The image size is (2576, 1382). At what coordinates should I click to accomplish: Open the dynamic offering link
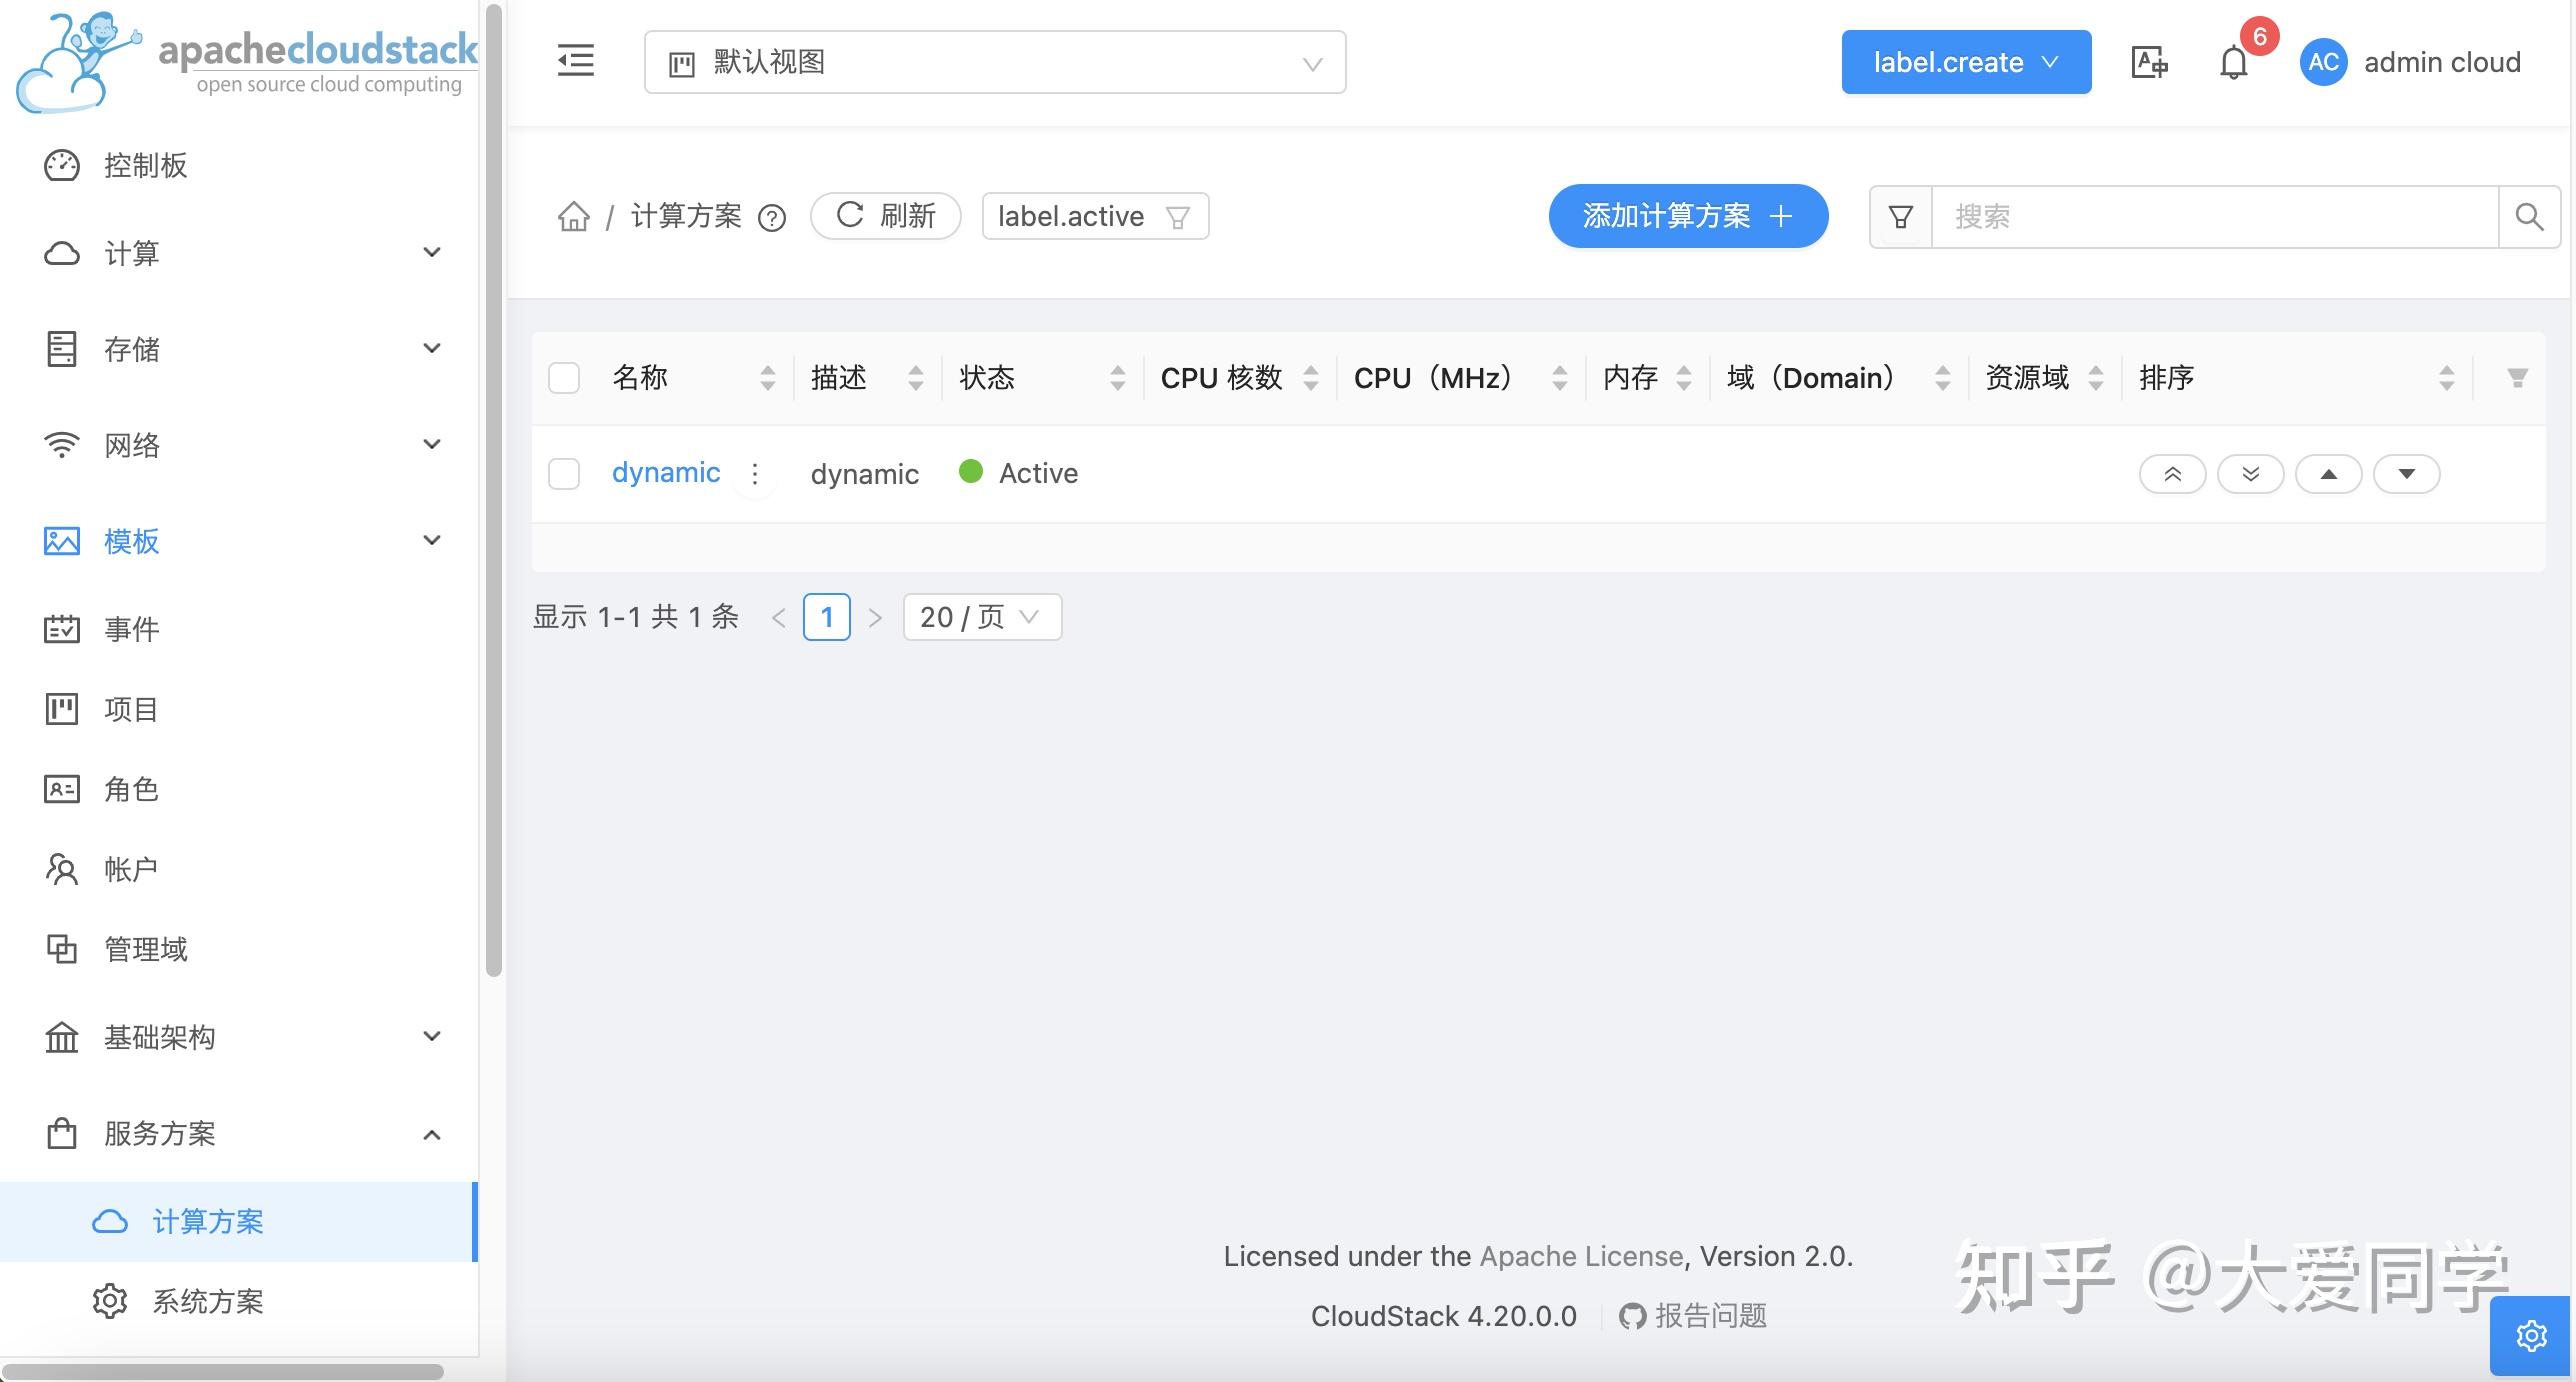665,472
